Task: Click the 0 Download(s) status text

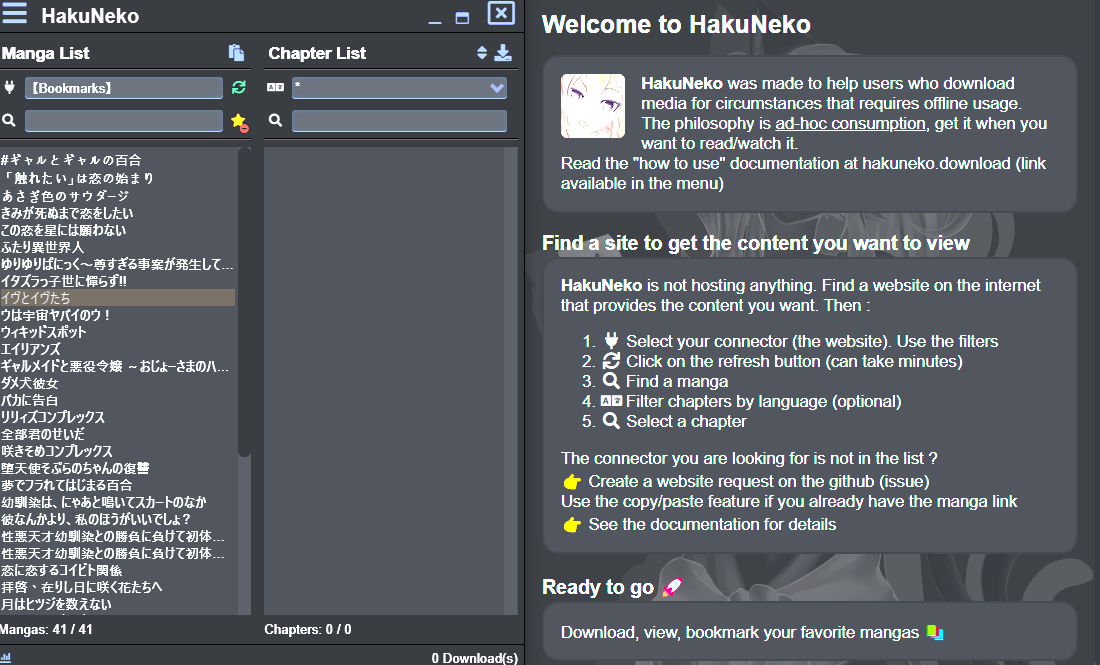Action: [475, 658]
